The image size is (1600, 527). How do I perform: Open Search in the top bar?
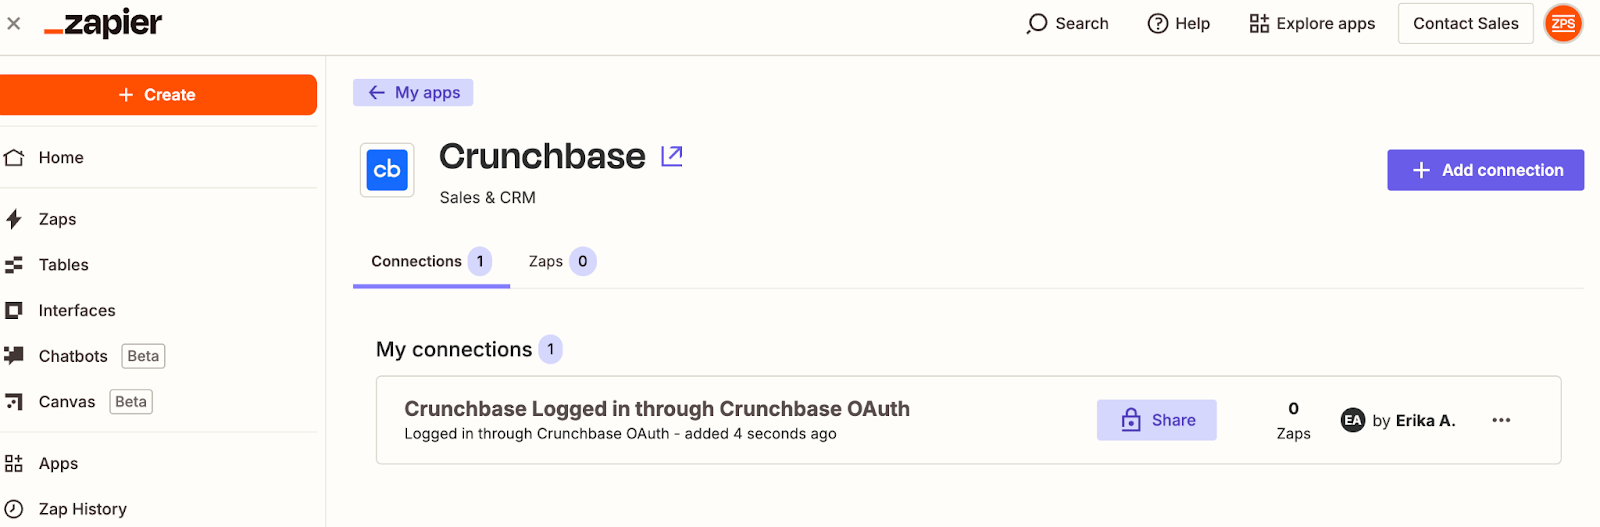pyautogui.click(x=1067, y=23)
